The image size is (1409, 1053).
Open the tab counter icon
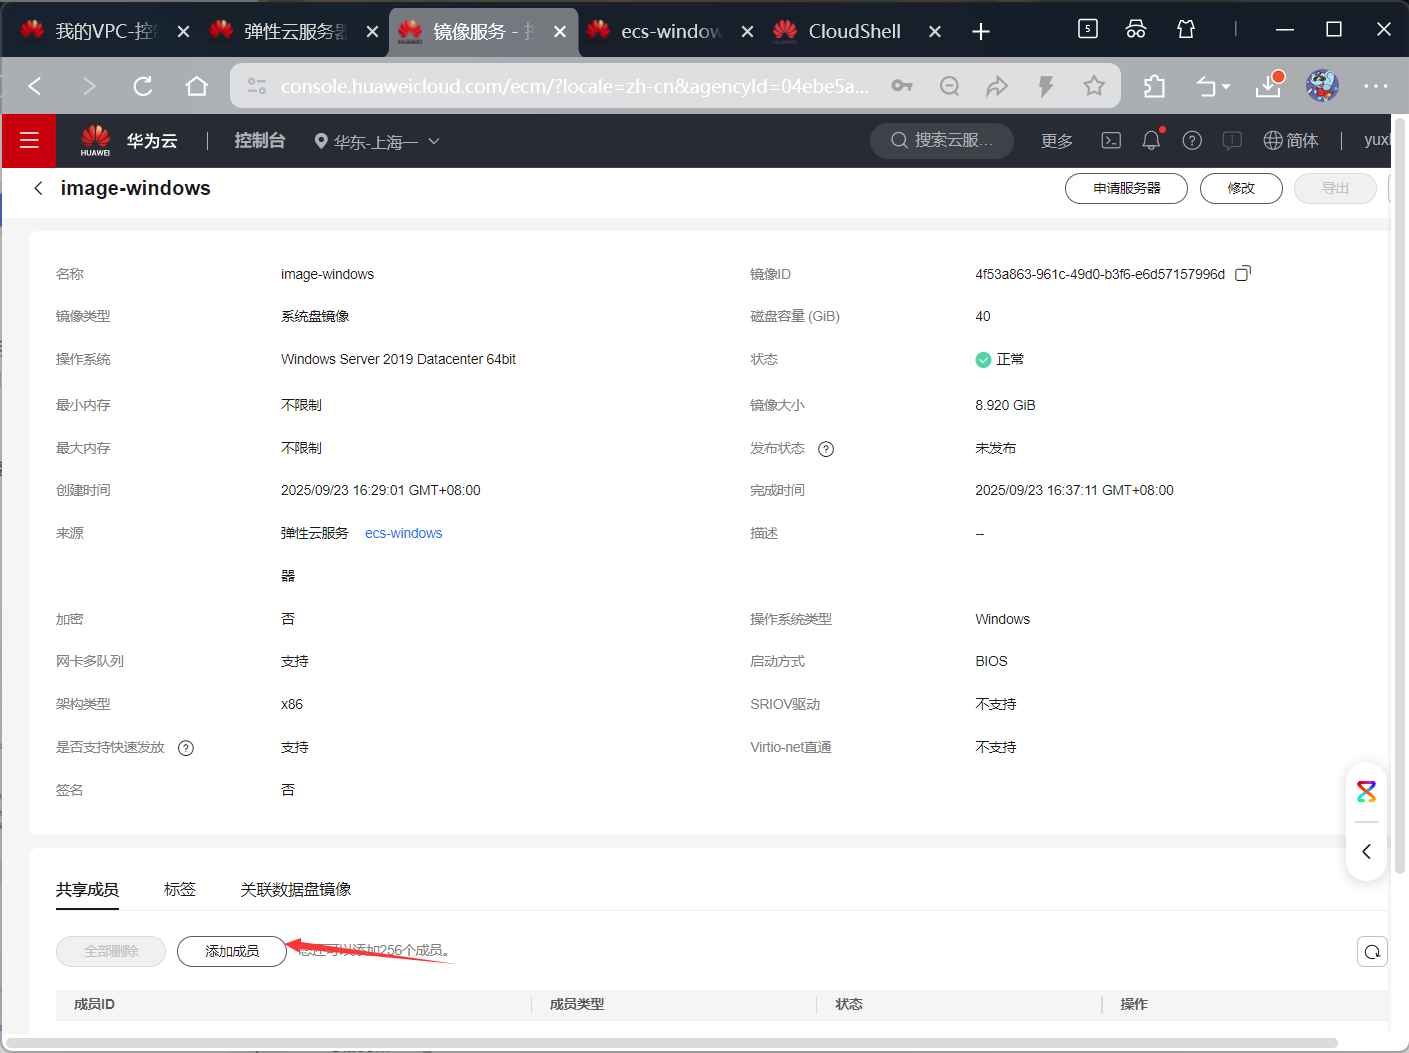pyautogui.click(x=1088, y=29)
